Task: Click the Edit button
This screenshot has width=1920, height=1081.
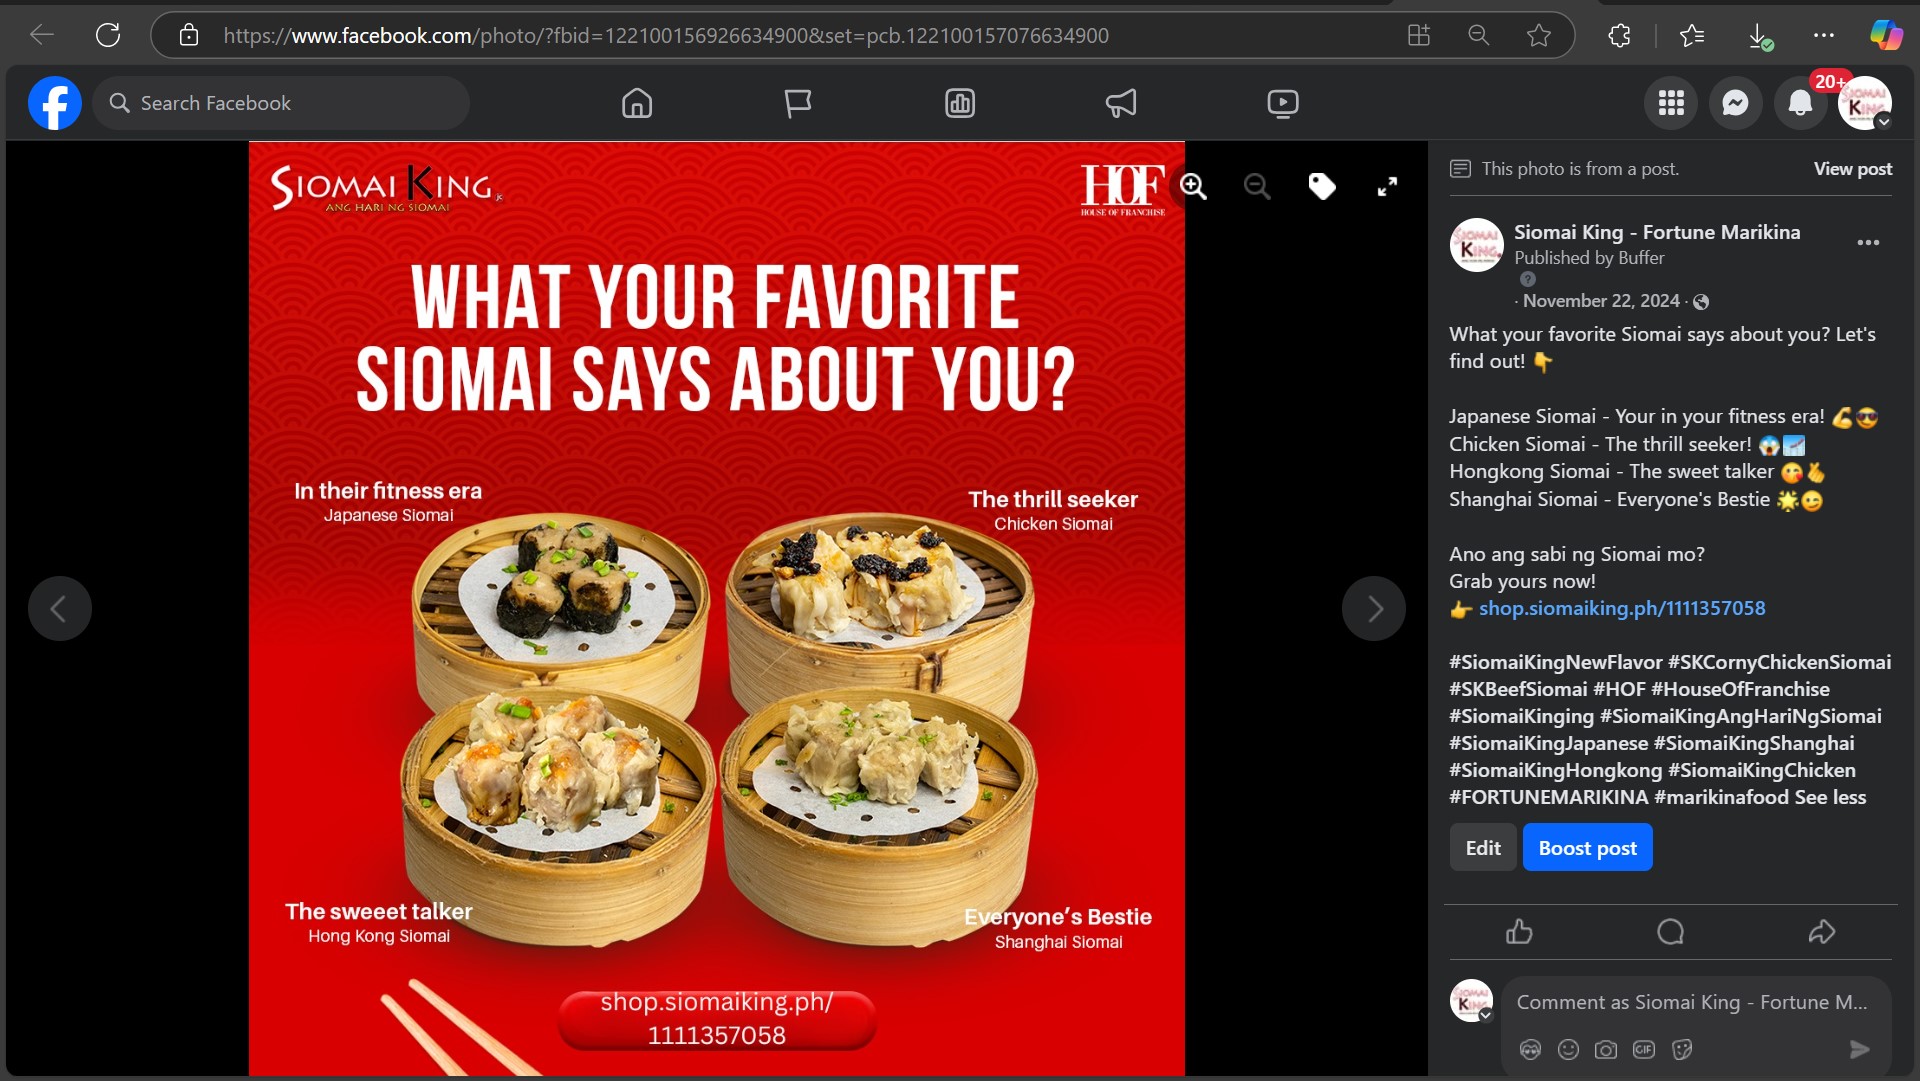Action: (x=1483, y=848)
